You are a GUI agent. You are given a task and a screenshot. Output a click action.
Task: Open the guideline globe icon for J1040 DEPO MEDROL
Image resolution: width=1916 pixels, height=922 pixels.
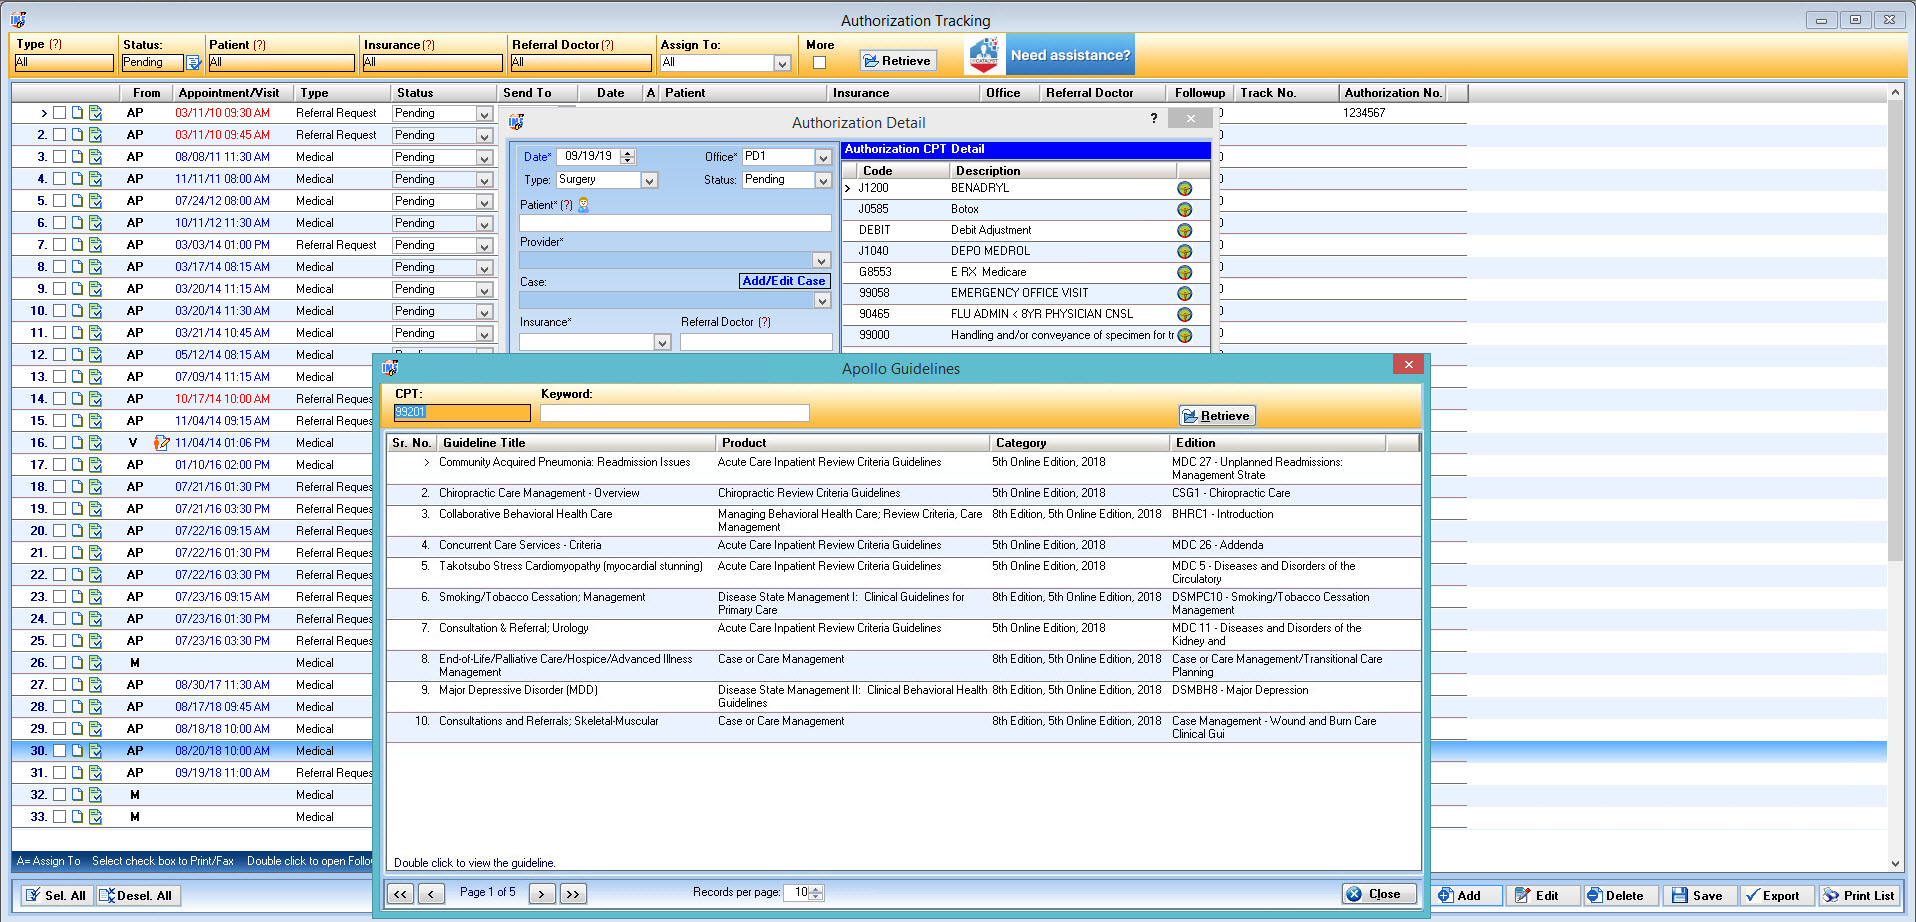(x=1184, y=252)
